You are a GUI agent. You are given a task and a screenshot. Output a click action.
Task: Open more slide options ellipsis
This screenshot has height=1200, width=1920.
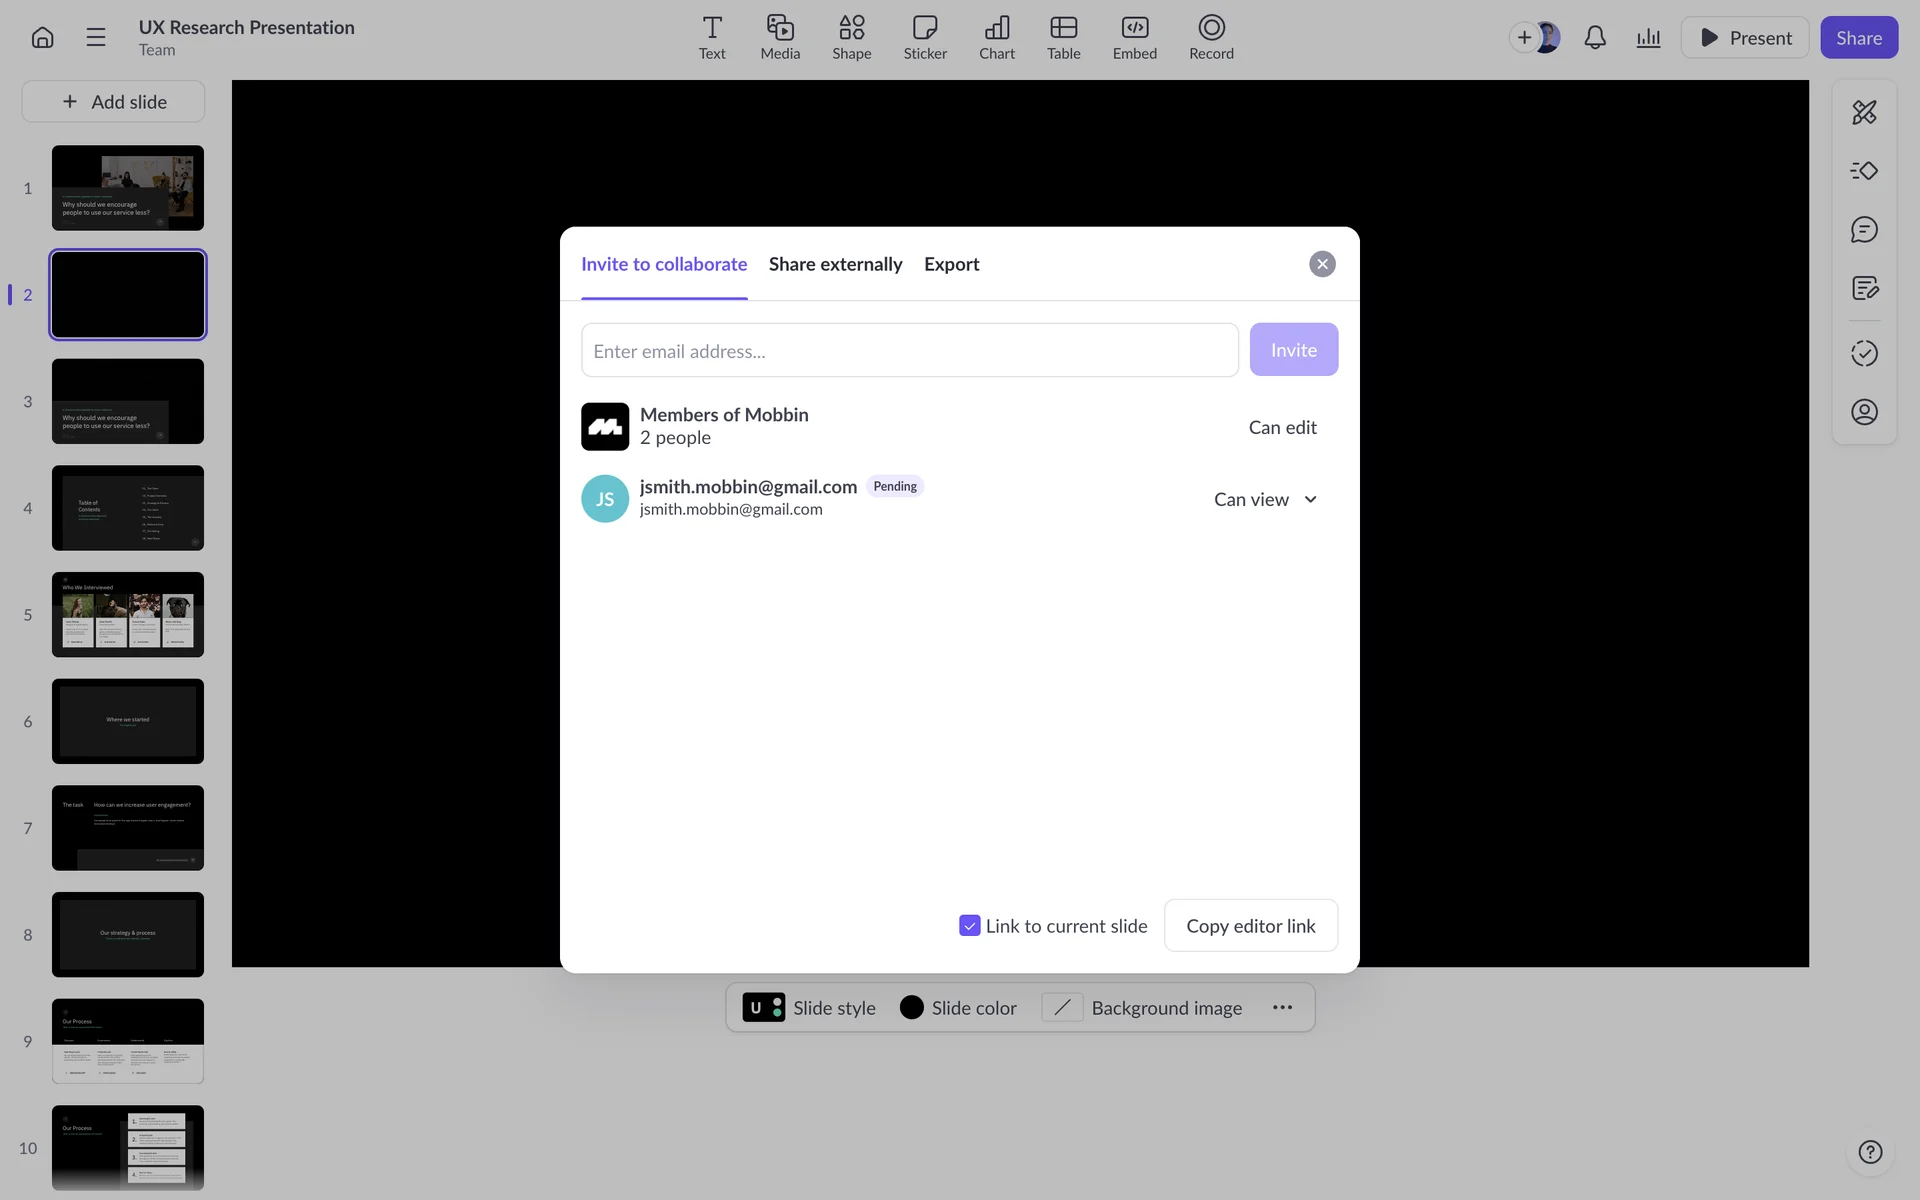pyautogui.click(x=1282, y=1008)
